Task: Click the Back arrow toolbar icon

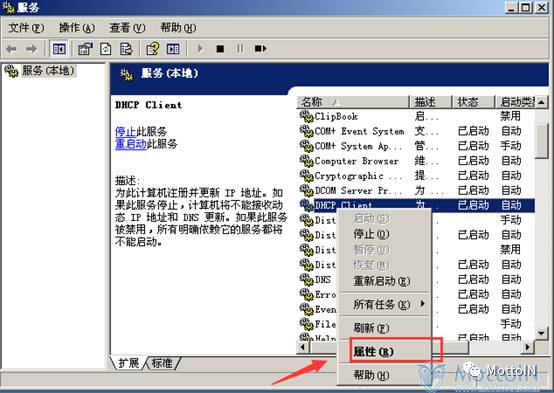Action: coord(11,49)
